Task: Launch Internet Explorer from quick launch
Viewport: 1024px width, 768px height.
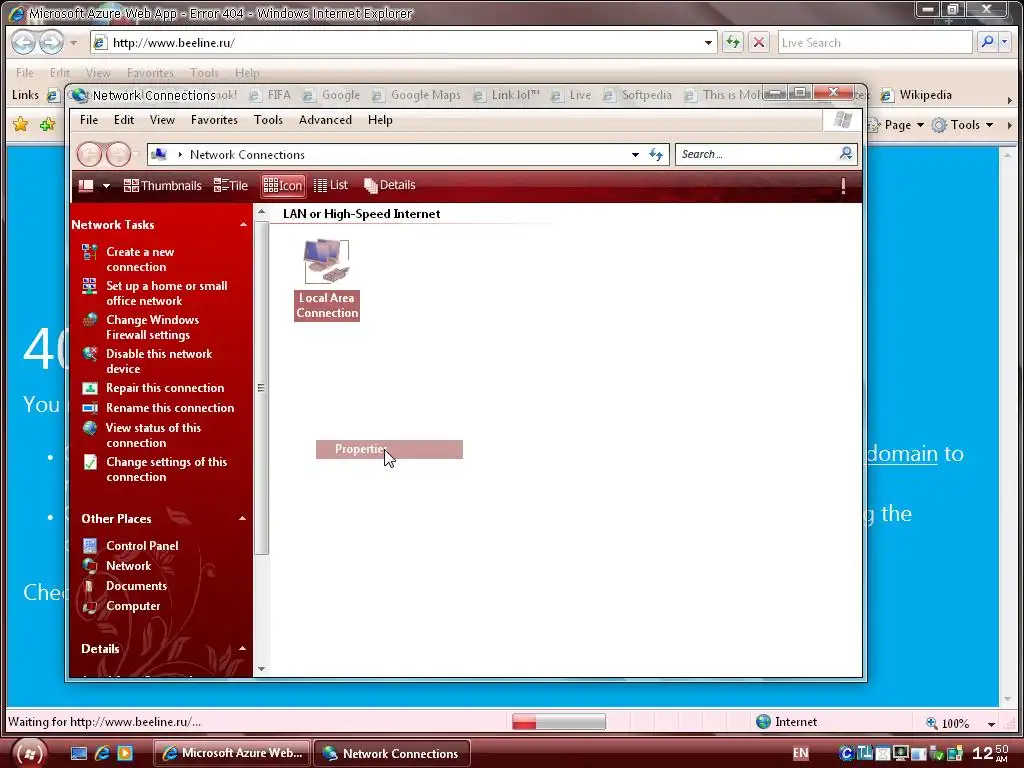Action: tap(102, 753)
